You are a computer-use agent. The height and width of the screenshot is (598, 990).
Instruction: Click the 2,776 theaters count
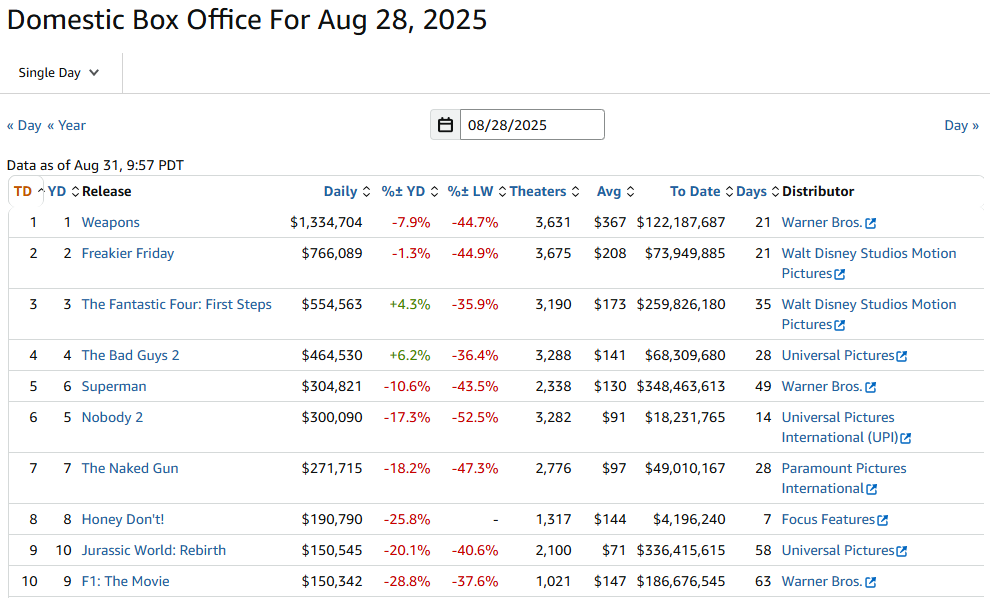553,469
